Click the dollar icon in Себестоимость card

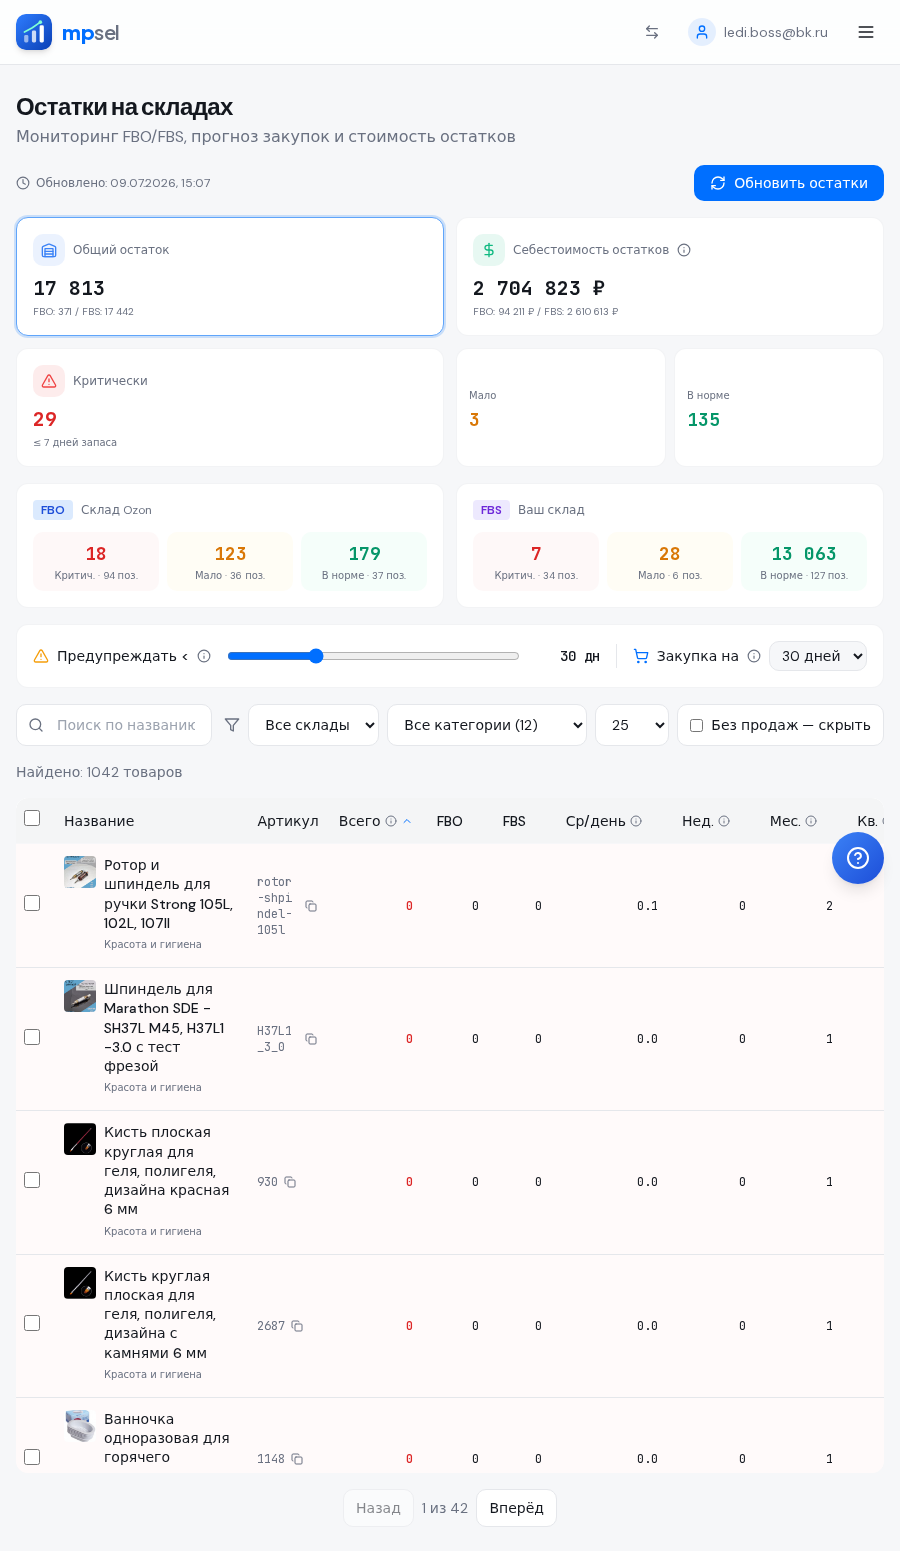pos(489,250)
